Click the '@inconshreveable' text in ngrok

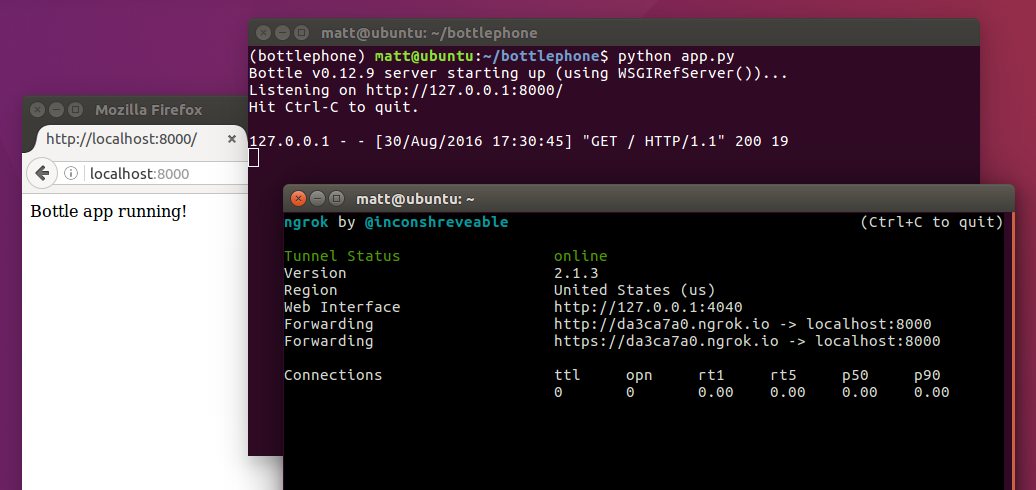(437, 222)
